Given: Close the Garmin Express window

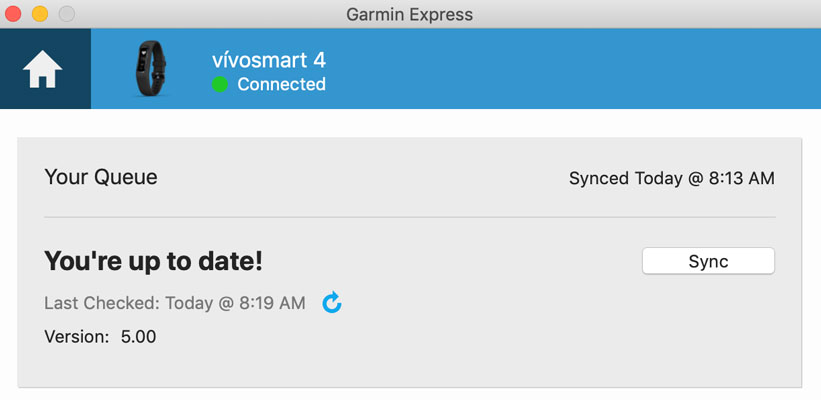Looking at the screenshot, I should click(14, 14).
